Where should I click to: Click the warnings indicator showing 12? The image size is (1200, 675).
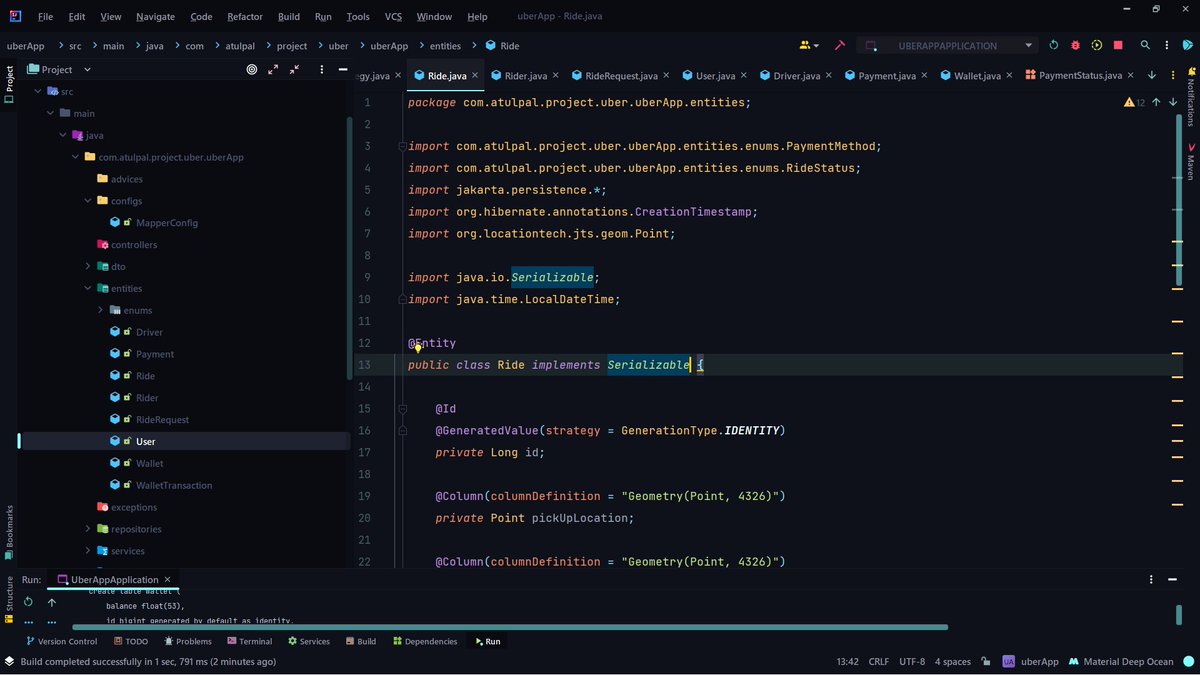(1135, 102)
